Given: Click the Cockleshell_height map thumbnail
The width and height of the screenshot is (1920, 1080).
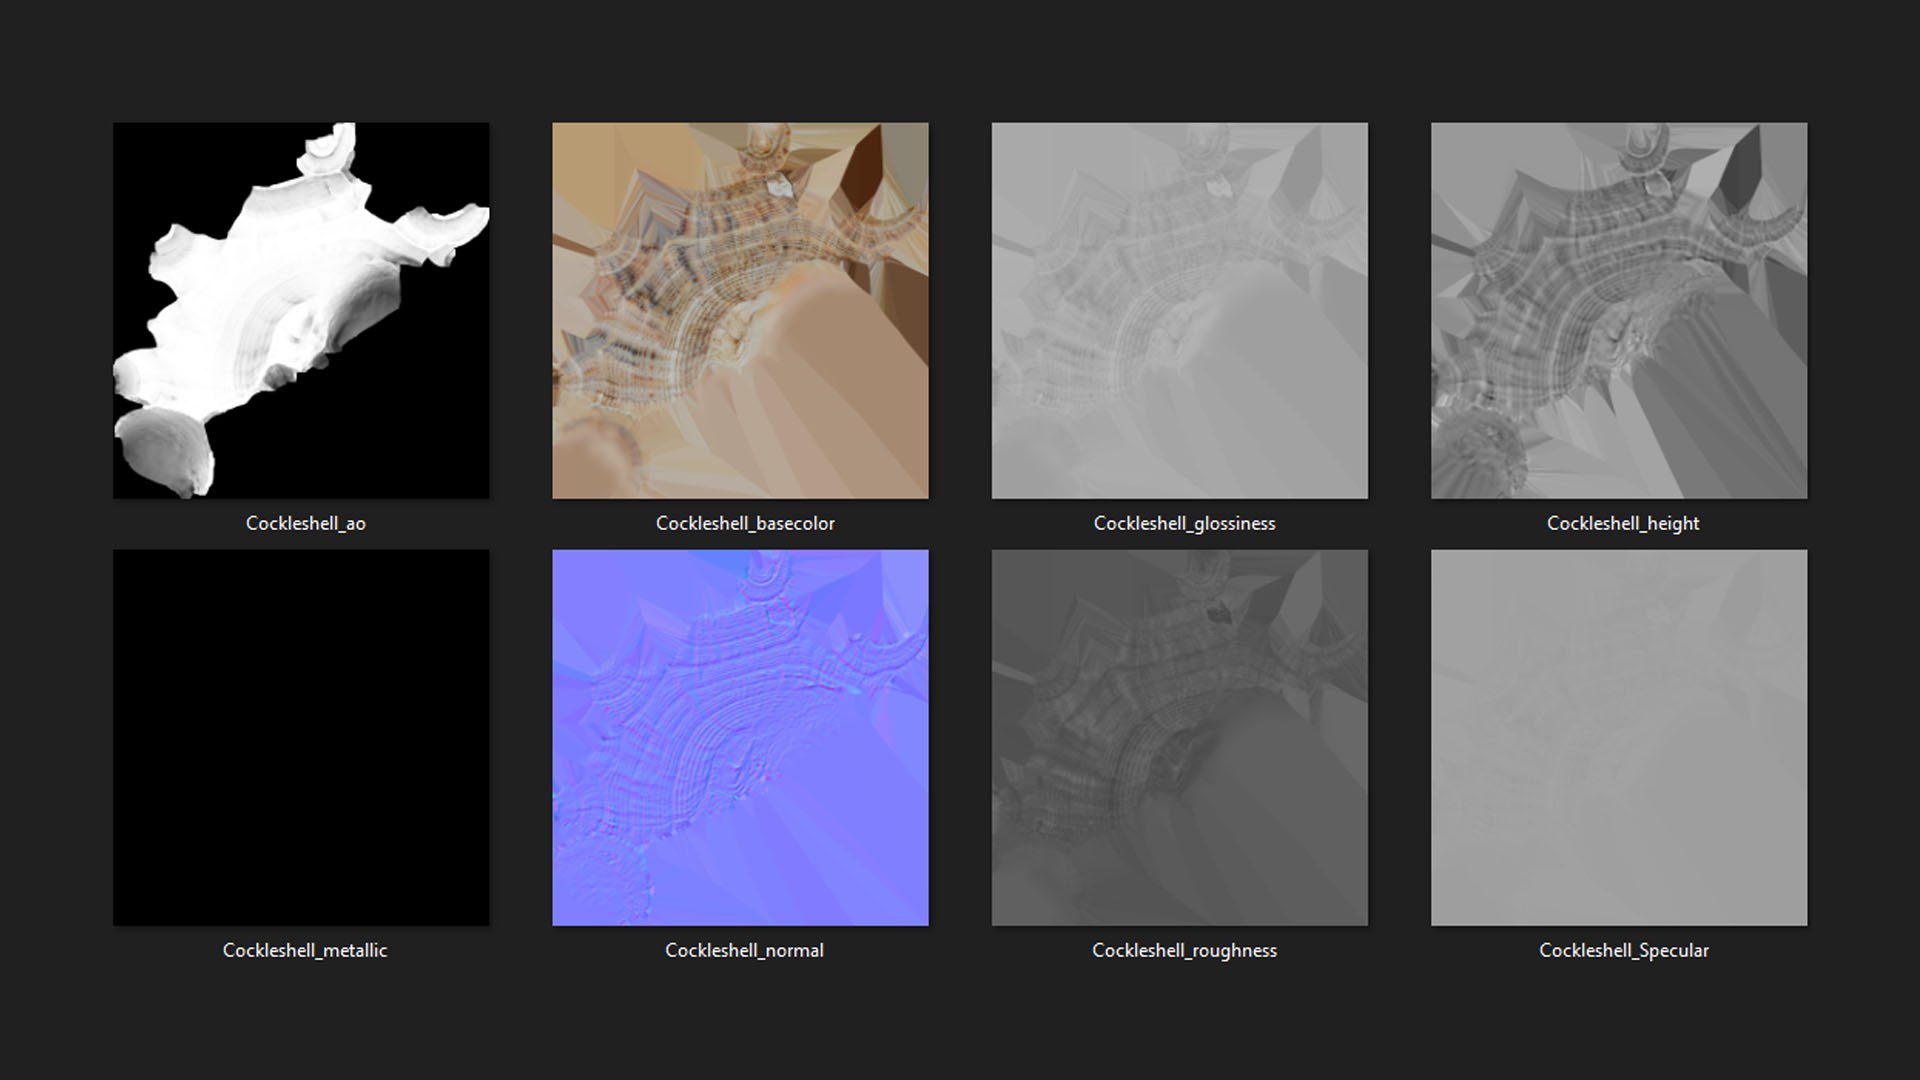Looking at the screenshot, I should [1619, 310].
